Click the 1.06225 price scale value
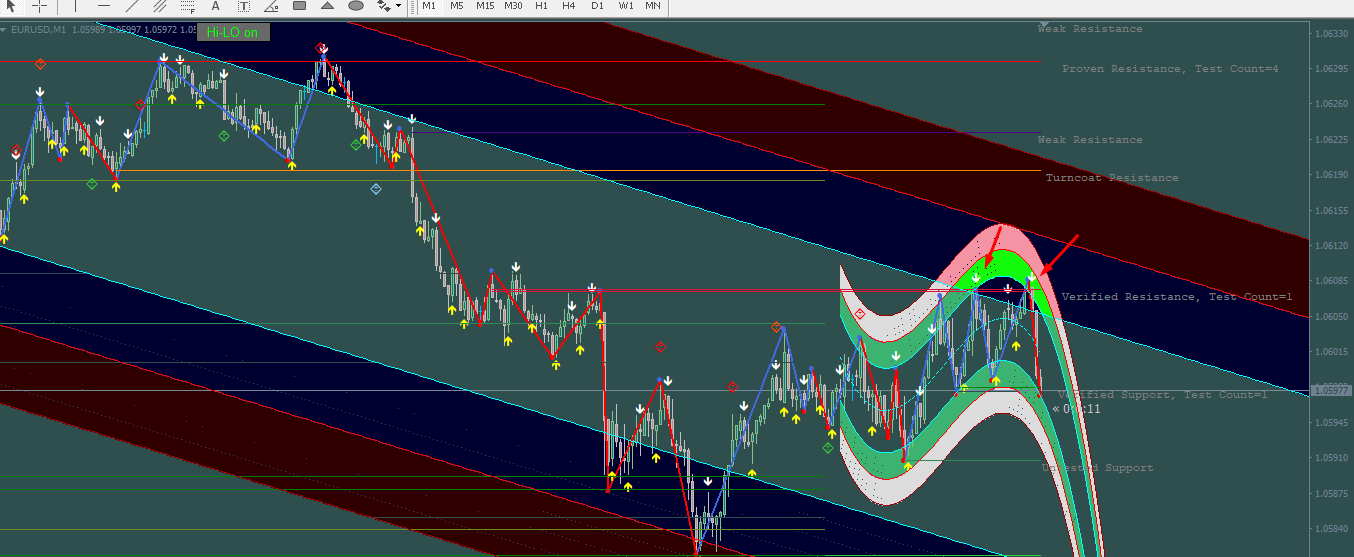1354x557 pixels. [x=1331, y=140]
